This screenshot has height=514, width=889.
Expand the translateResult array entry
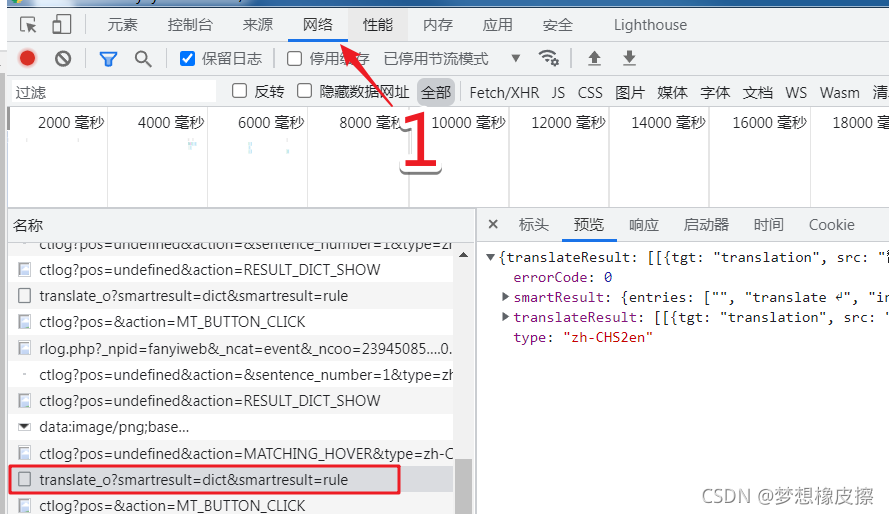click(505, 317)
